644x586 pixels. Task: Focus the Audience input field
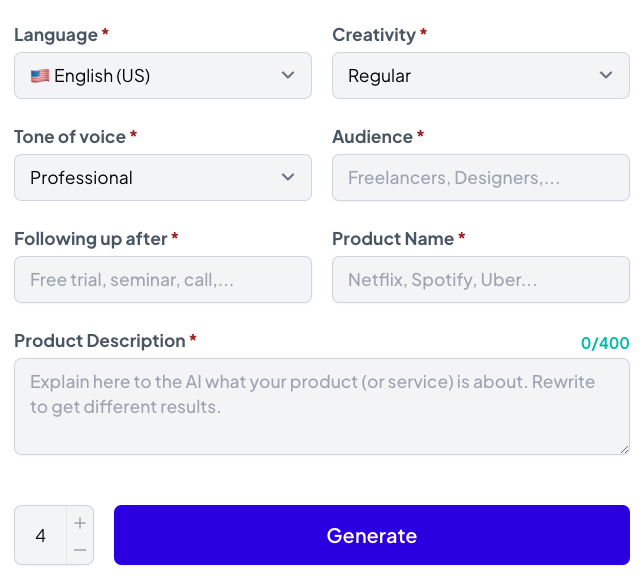pos(480,178)
